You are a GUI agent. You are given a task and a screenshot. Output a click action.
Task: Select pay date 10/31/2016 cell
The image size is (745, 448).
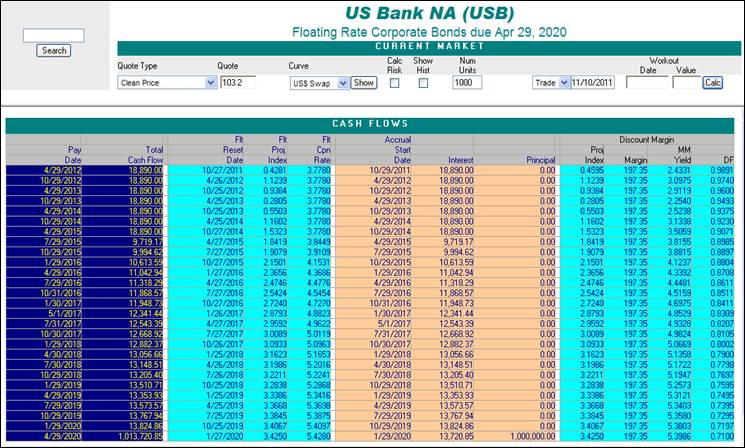[44, 293]
